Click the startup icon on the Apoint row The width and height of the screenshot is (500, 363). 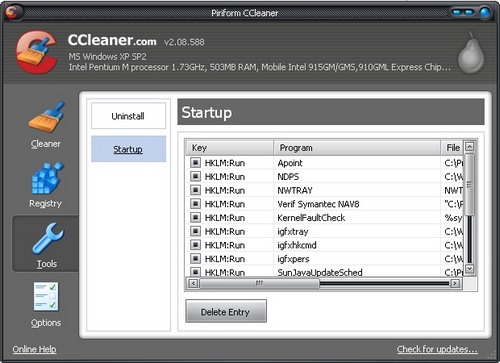[195, 163]
